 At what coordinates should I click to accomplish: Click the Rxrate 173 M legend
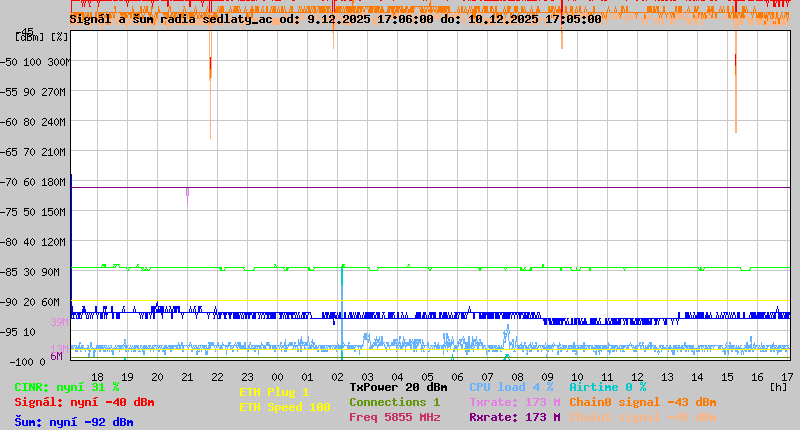pos(515,417)
